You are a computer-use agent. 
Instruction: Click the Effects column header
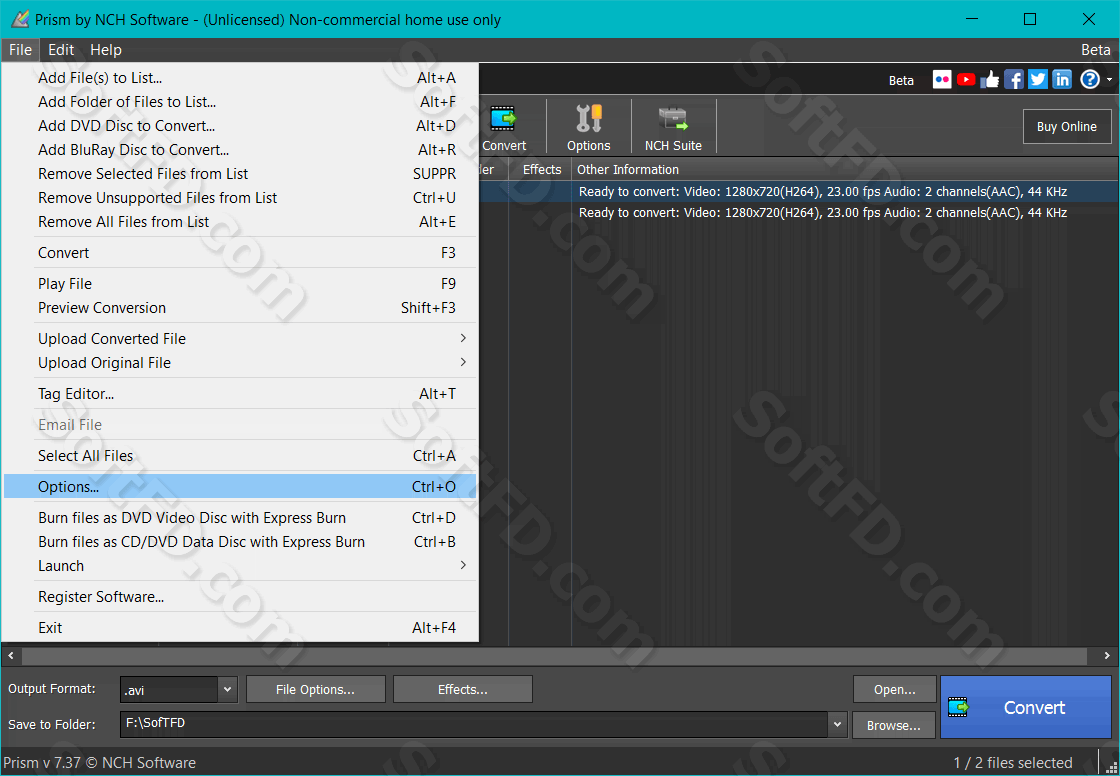pyautogui.click(x=541, y=169)
